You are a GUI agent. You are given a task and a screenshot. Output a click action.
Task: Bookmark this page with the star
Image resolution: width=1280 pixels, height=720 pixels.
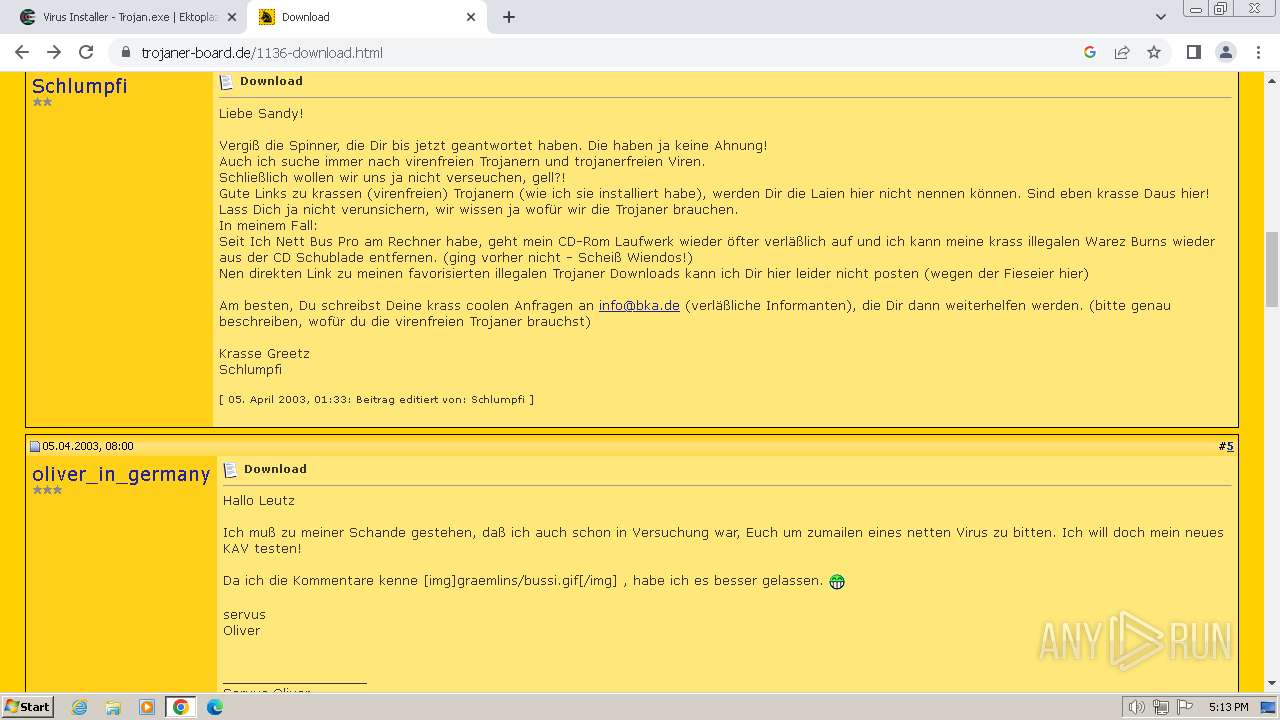1154,52
